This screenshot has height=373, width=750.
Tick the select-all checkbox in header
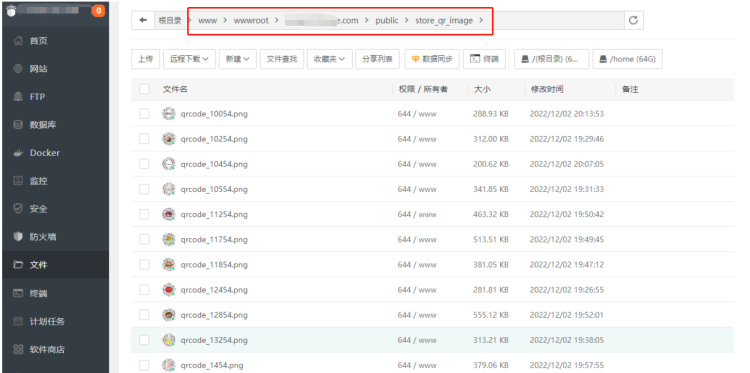click(144, 89)
